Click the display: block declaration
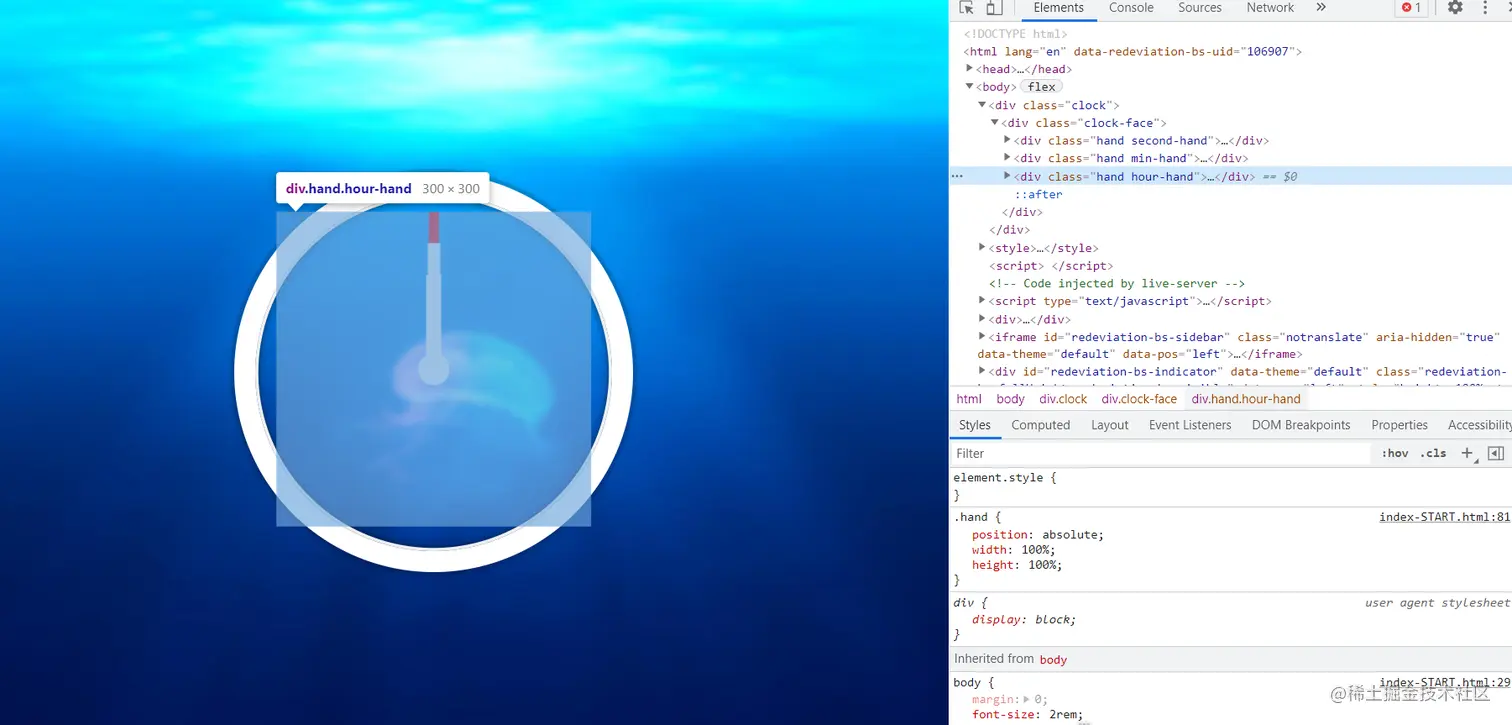The height and width of the screenshot is (725, 1512). pyautogui.click(x=1024, y=620)
